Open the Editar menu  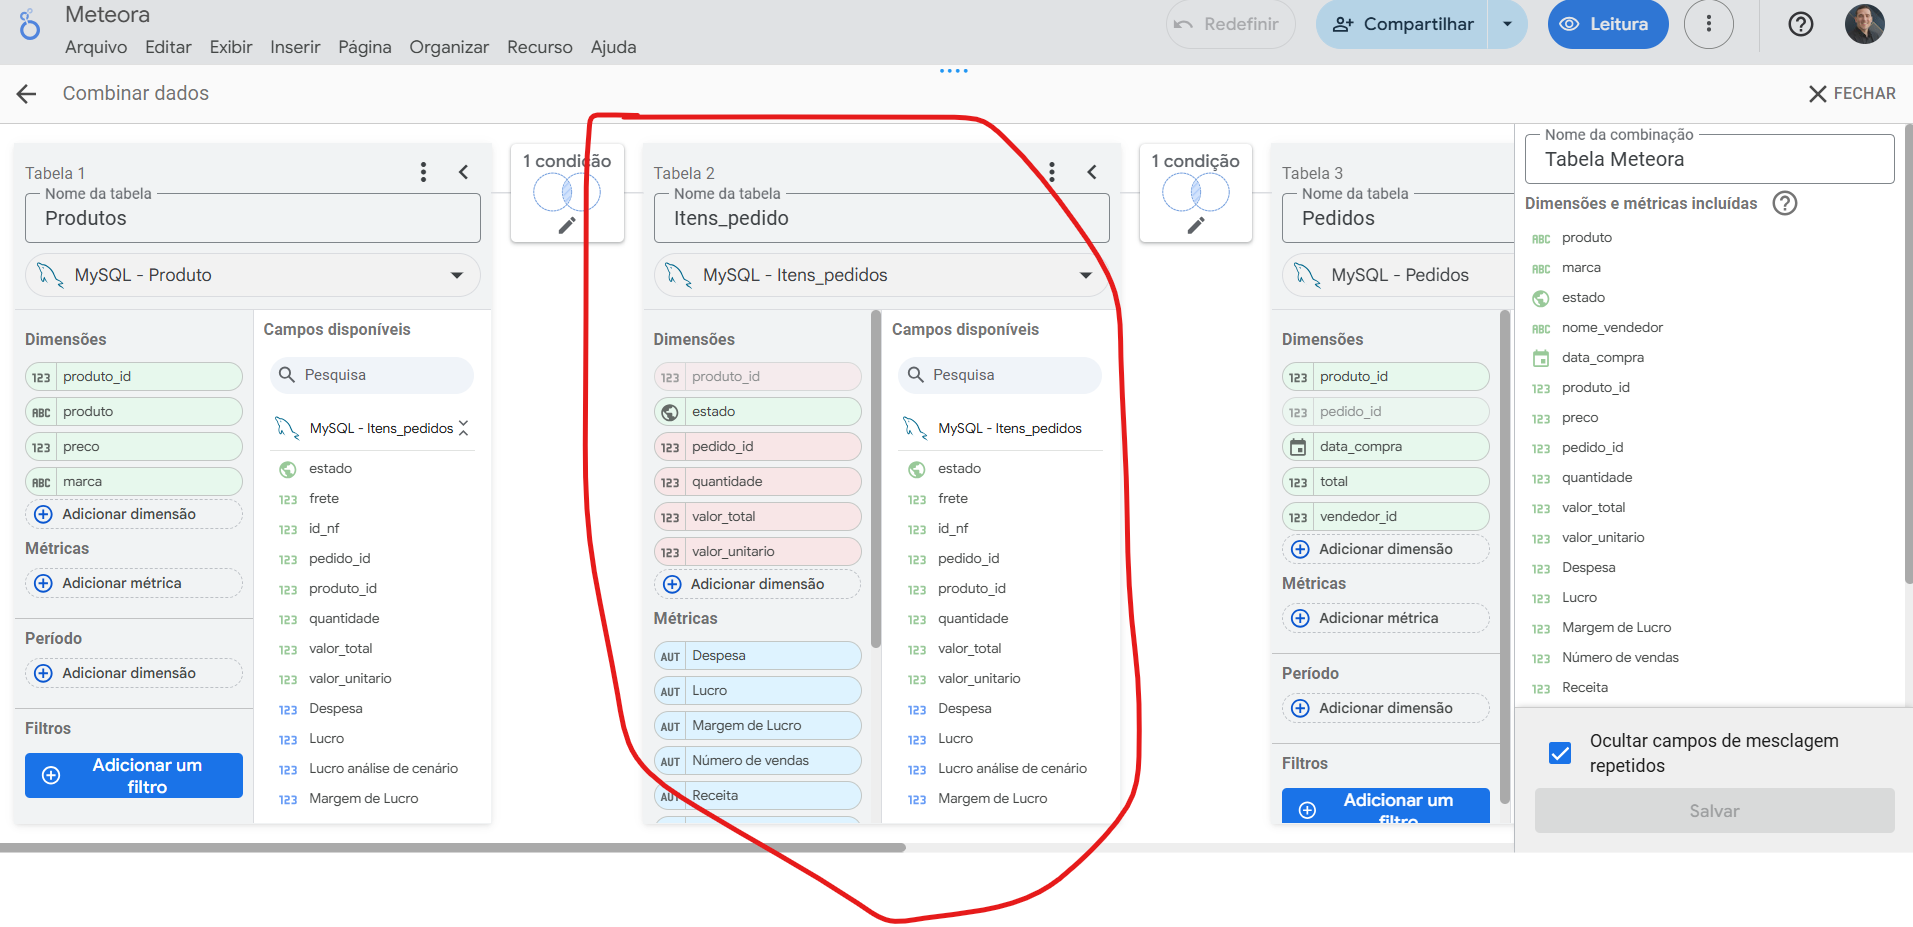[x=168, y=47]
